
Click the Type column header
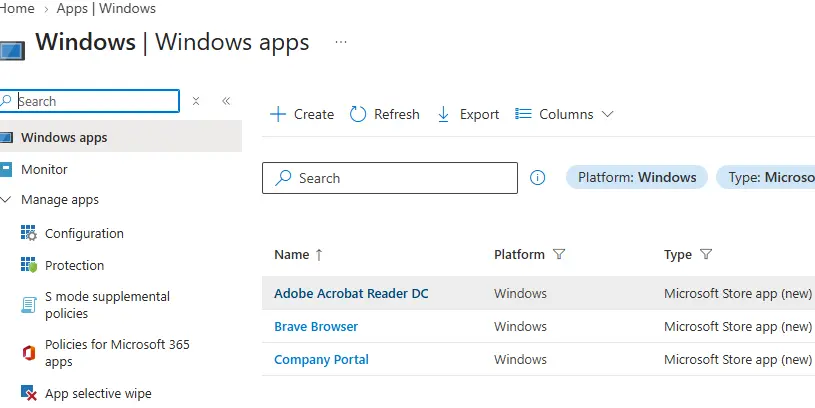coord(678,255)
